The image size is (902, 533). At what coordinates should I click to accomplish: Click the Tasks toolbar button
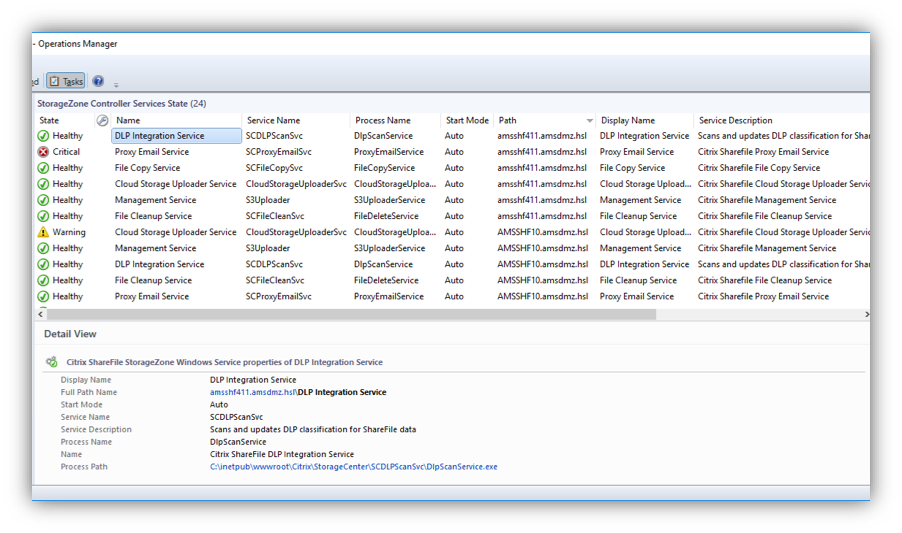click(66, 82)
